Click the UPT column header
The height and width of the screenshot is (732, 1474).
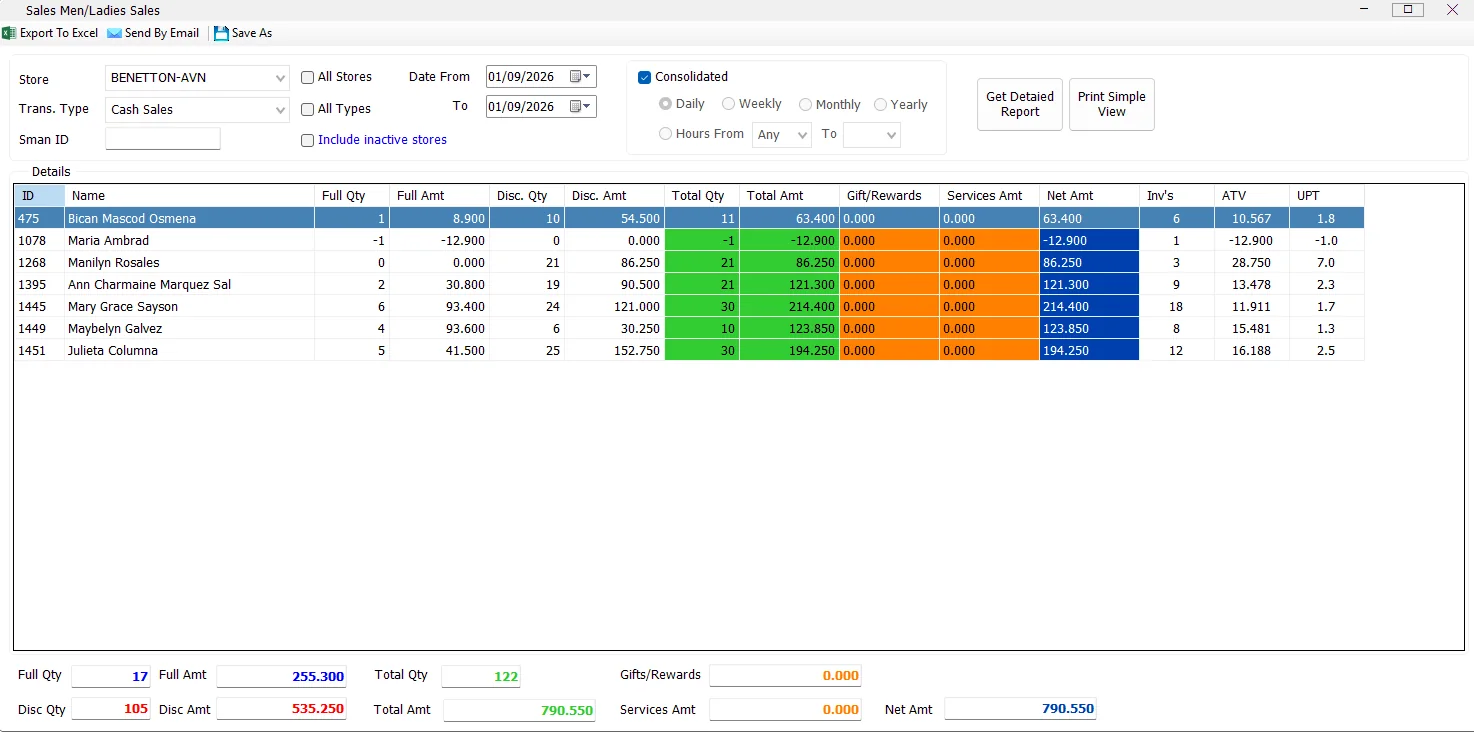click(x=1327, y=196)
